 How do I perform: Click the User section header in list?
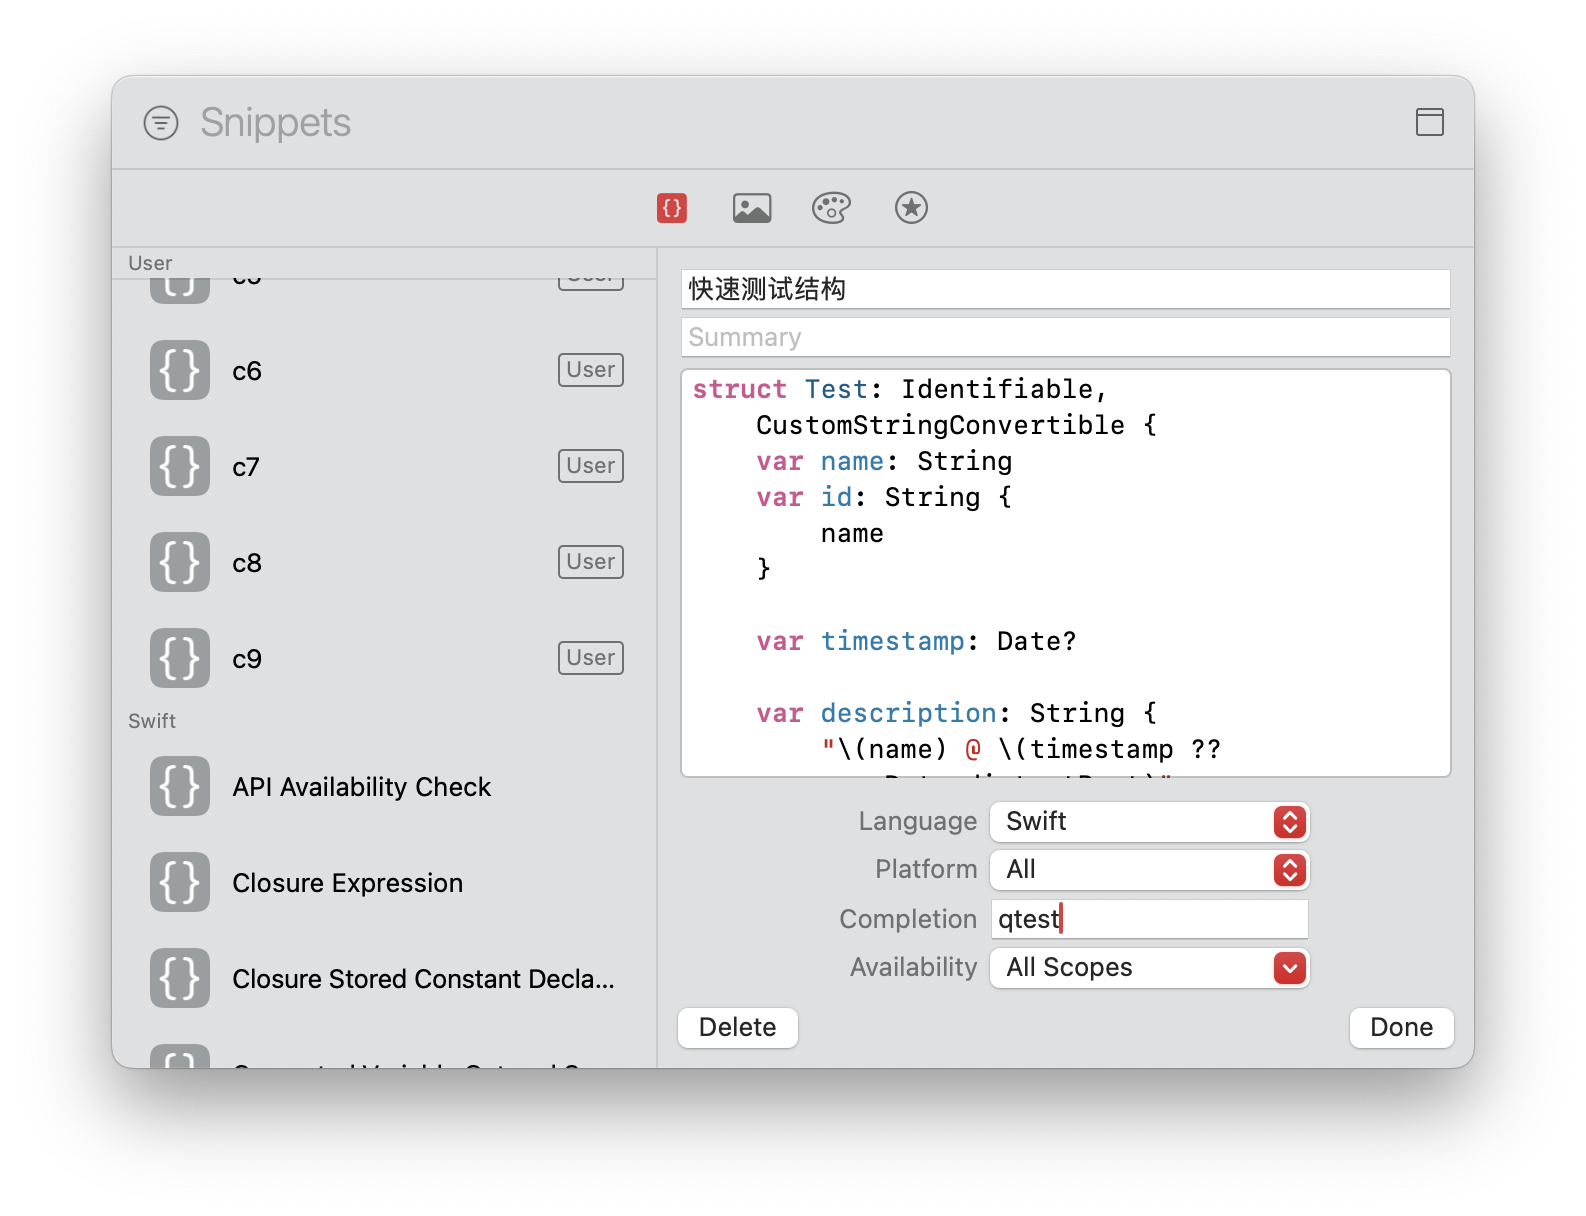coord(150,263)
